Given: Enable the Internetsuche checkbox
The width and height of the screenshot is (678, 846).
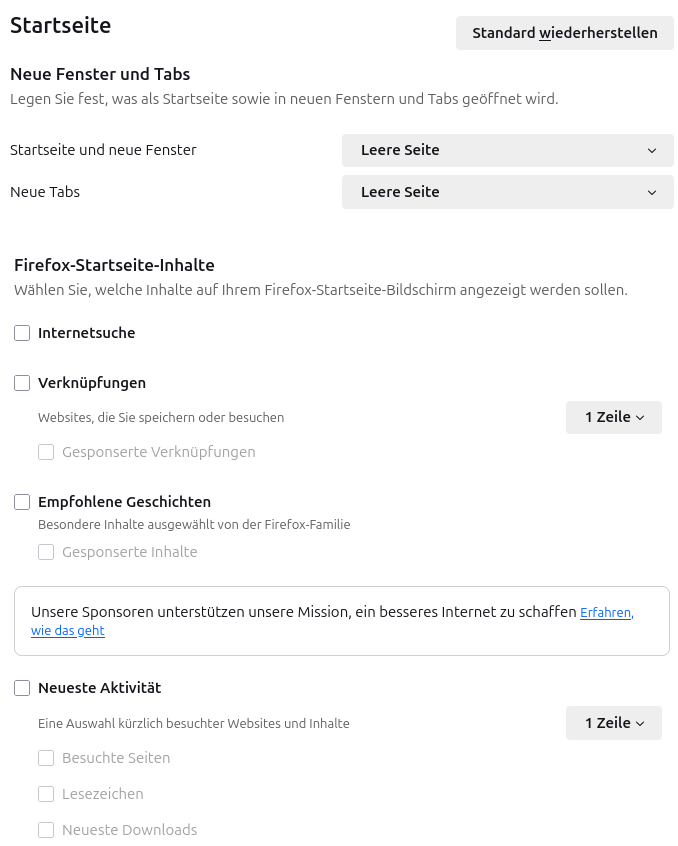Looking at the screenshot, I should (x=22, y=333).
